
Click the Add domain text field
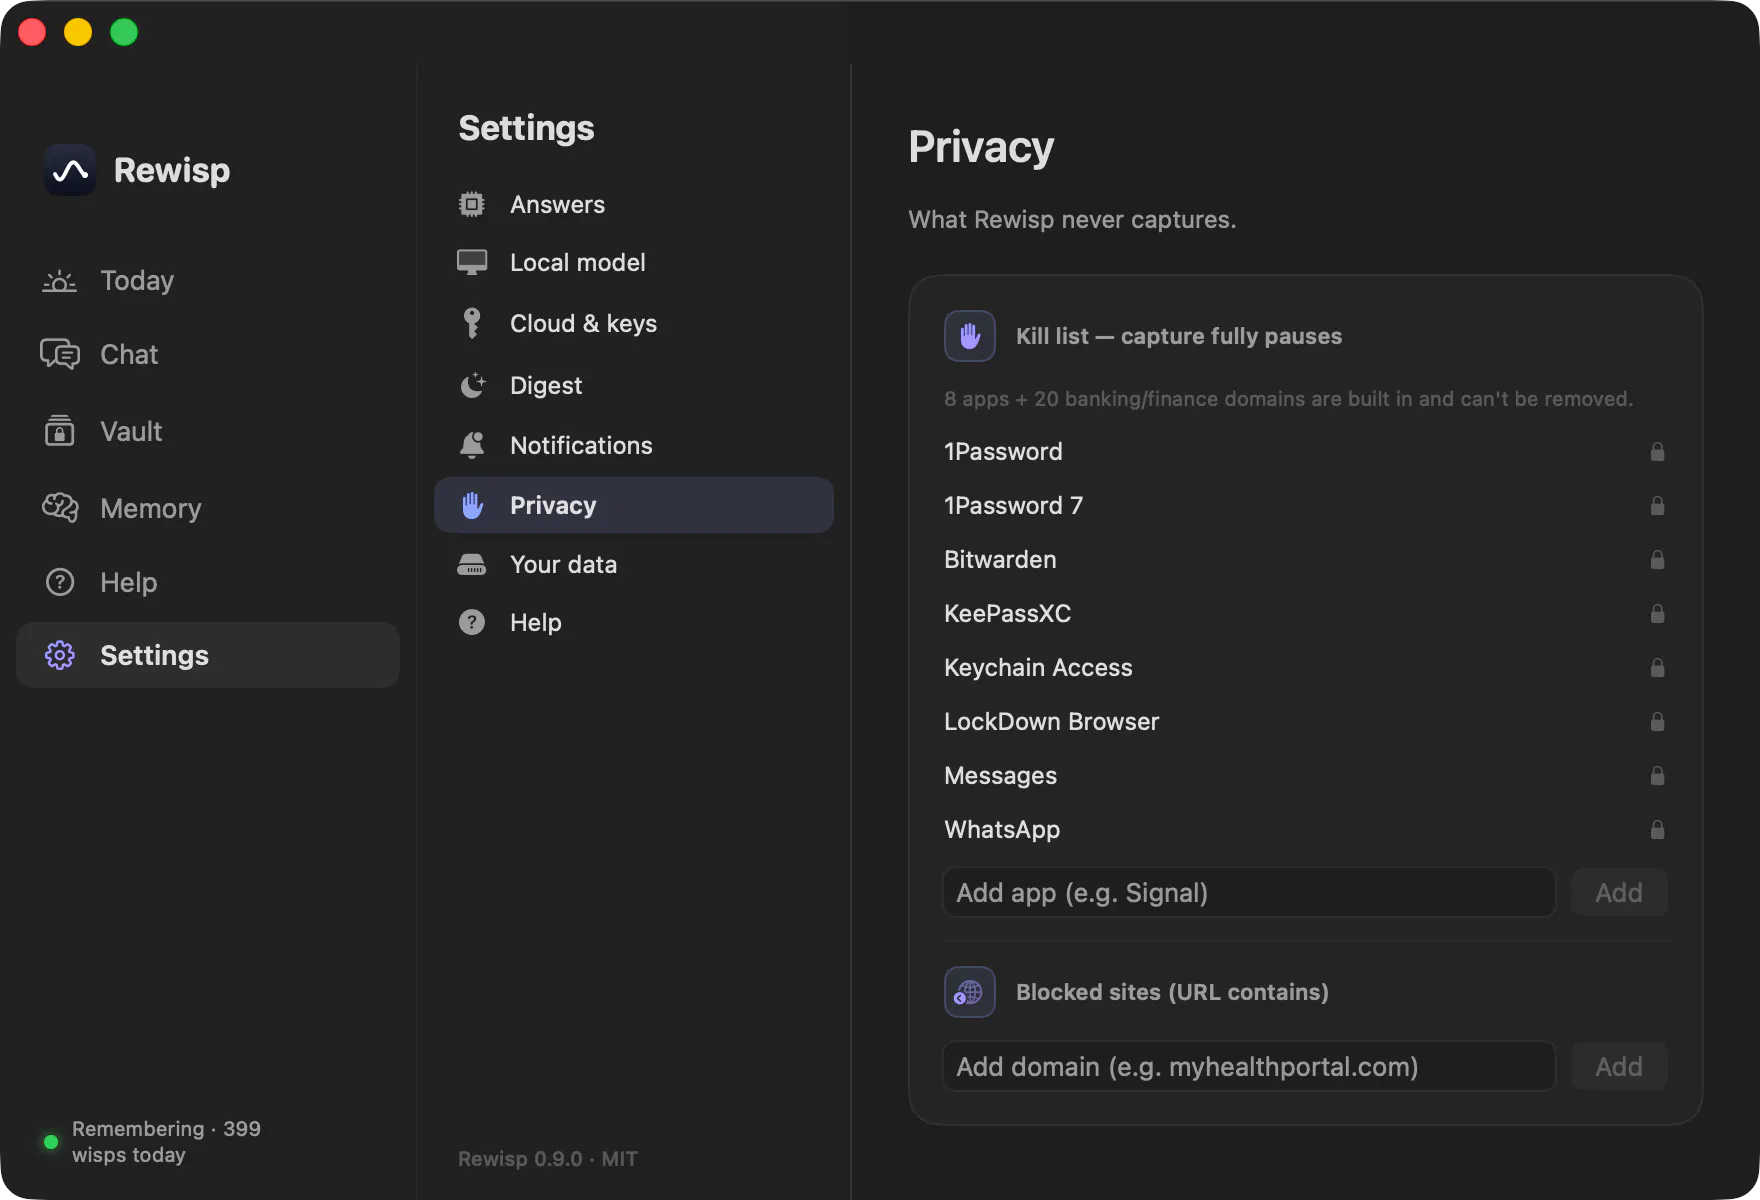pyautogui.click(x=1249, y=1066)
